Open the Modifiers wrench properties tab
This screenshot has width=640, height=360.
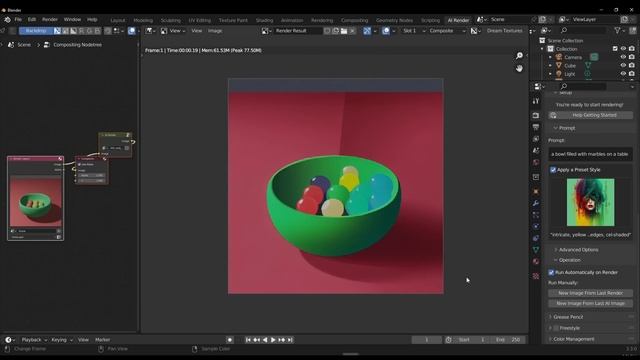[x=536, y=203]
